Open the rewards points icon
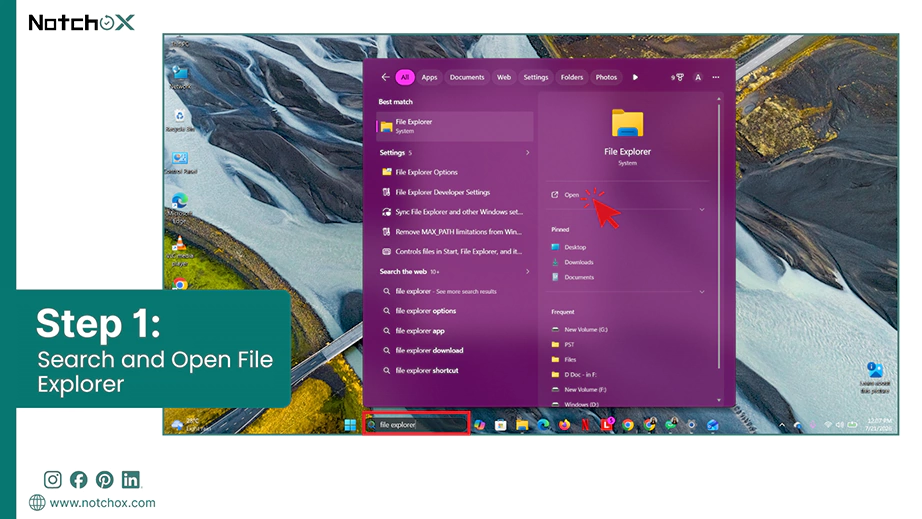Image resolution: width=922 pixels, height=519 pixels. tap(677, 77)
